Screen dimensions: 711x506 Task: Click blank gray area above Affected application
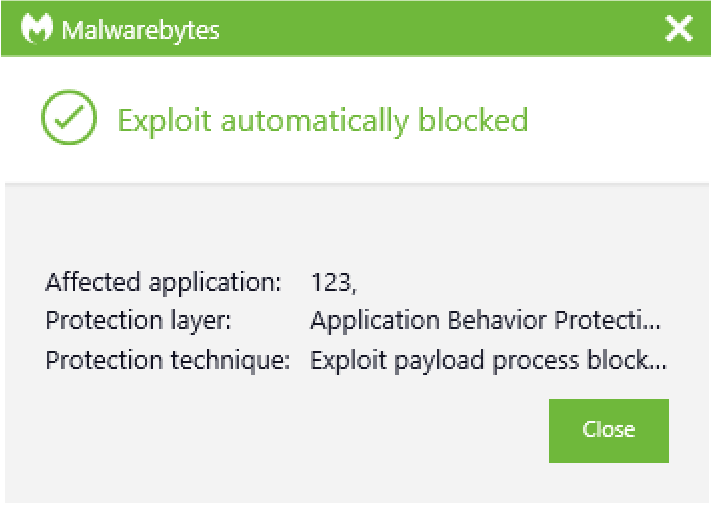tap(300, 225)
